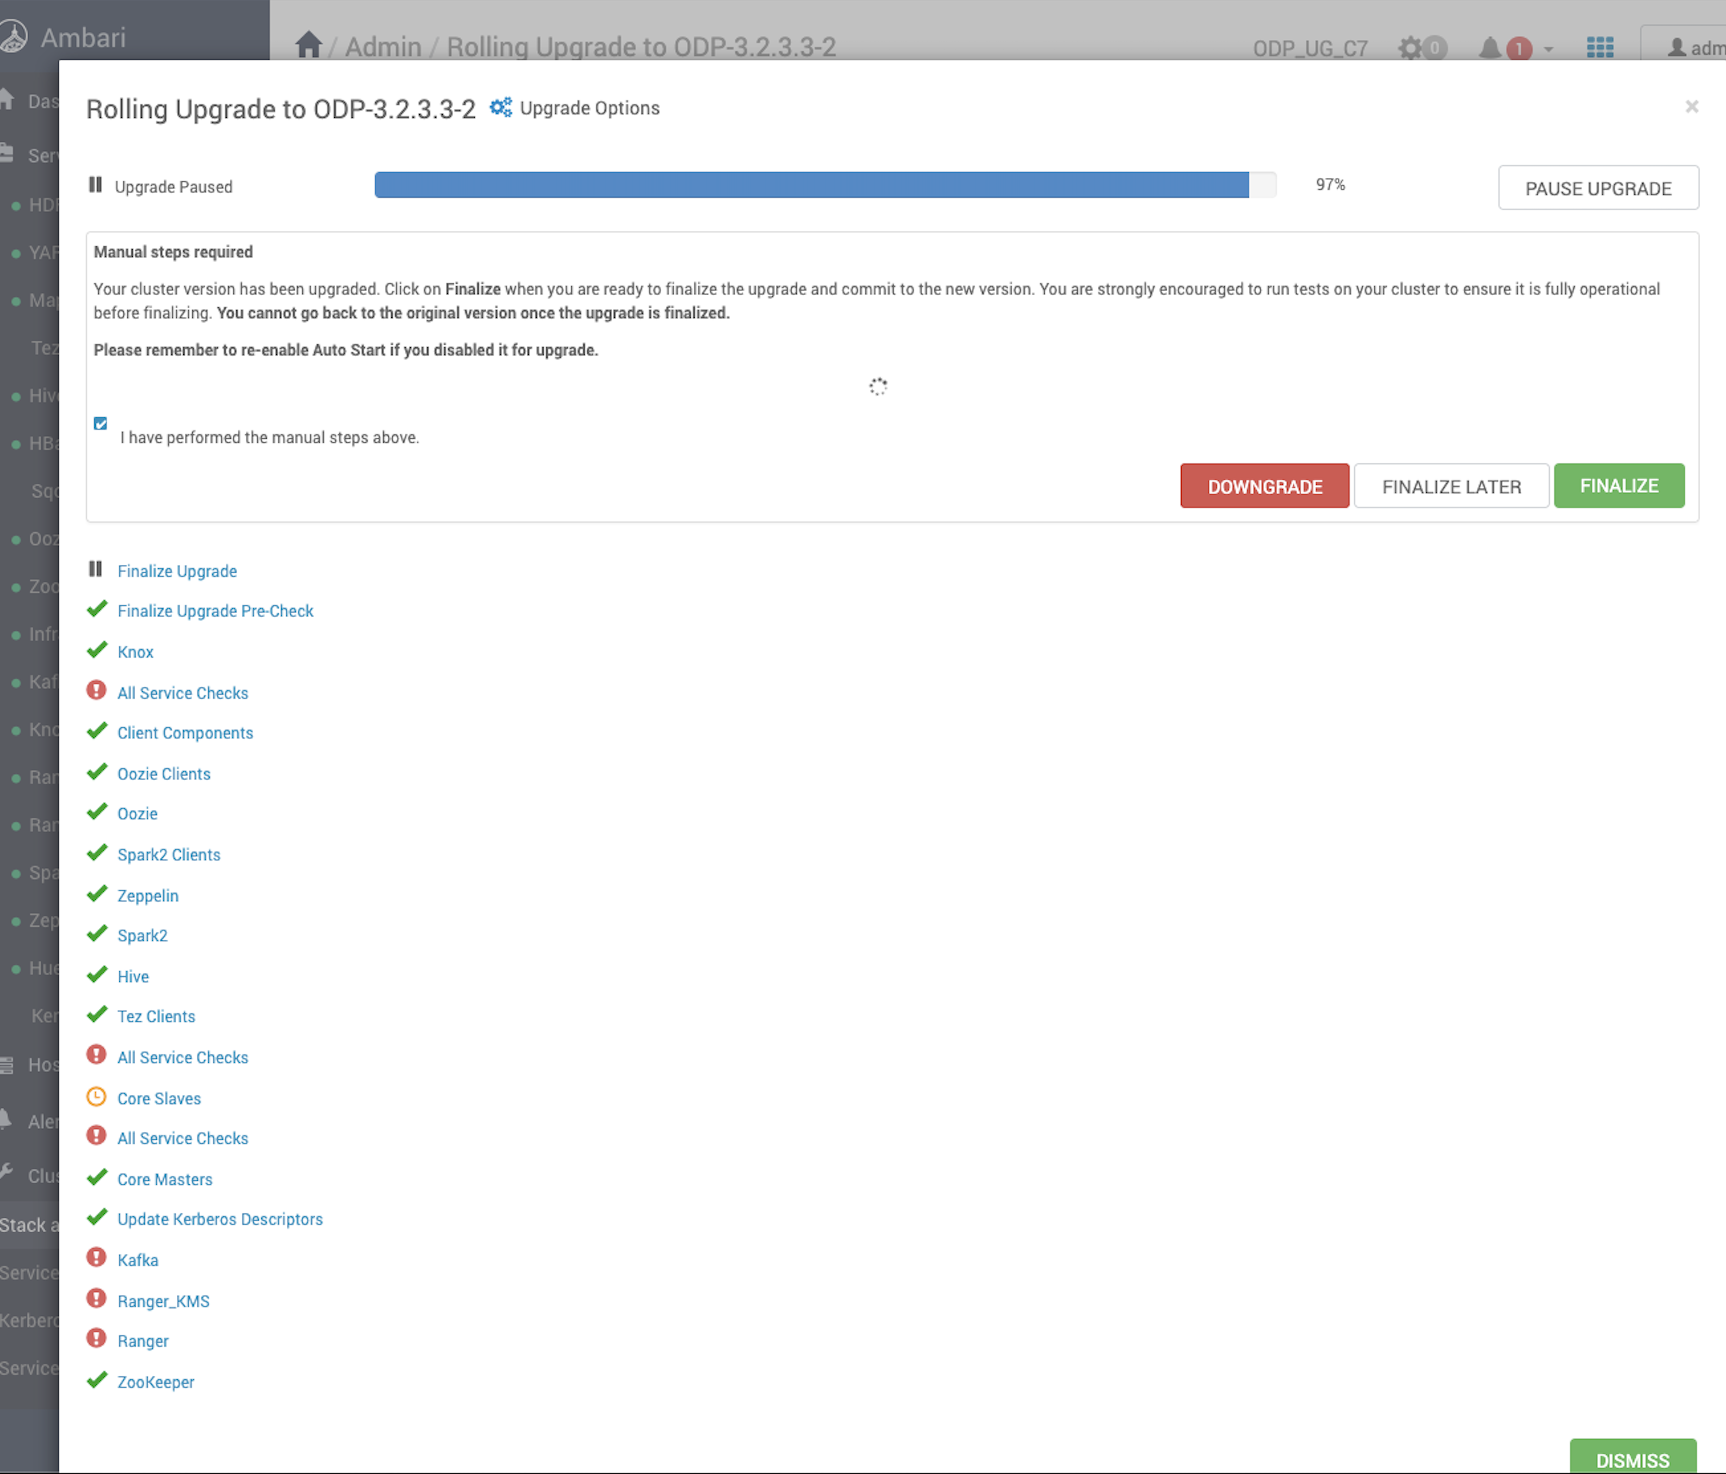Click the check icon beside Client Components
Image resolution: width=1726 pixels, height=1474 pixels.
97,731
